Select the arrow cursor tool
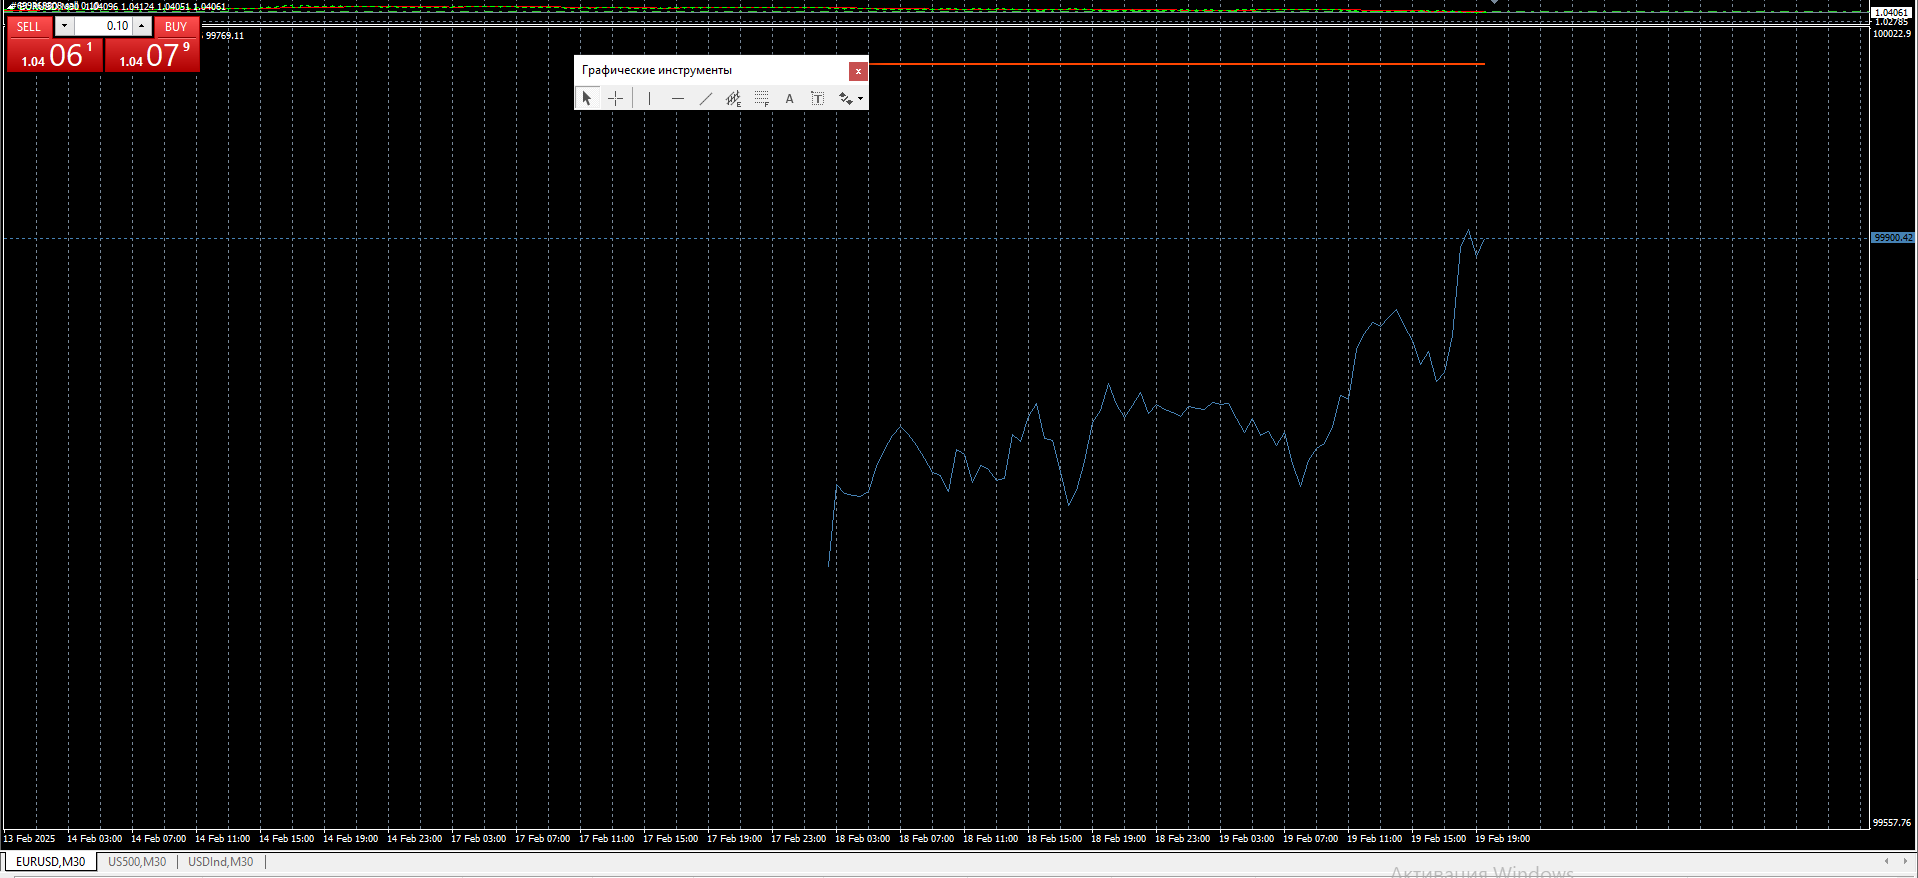Viewport: 1918px width, 878px height. pos(587,98)
